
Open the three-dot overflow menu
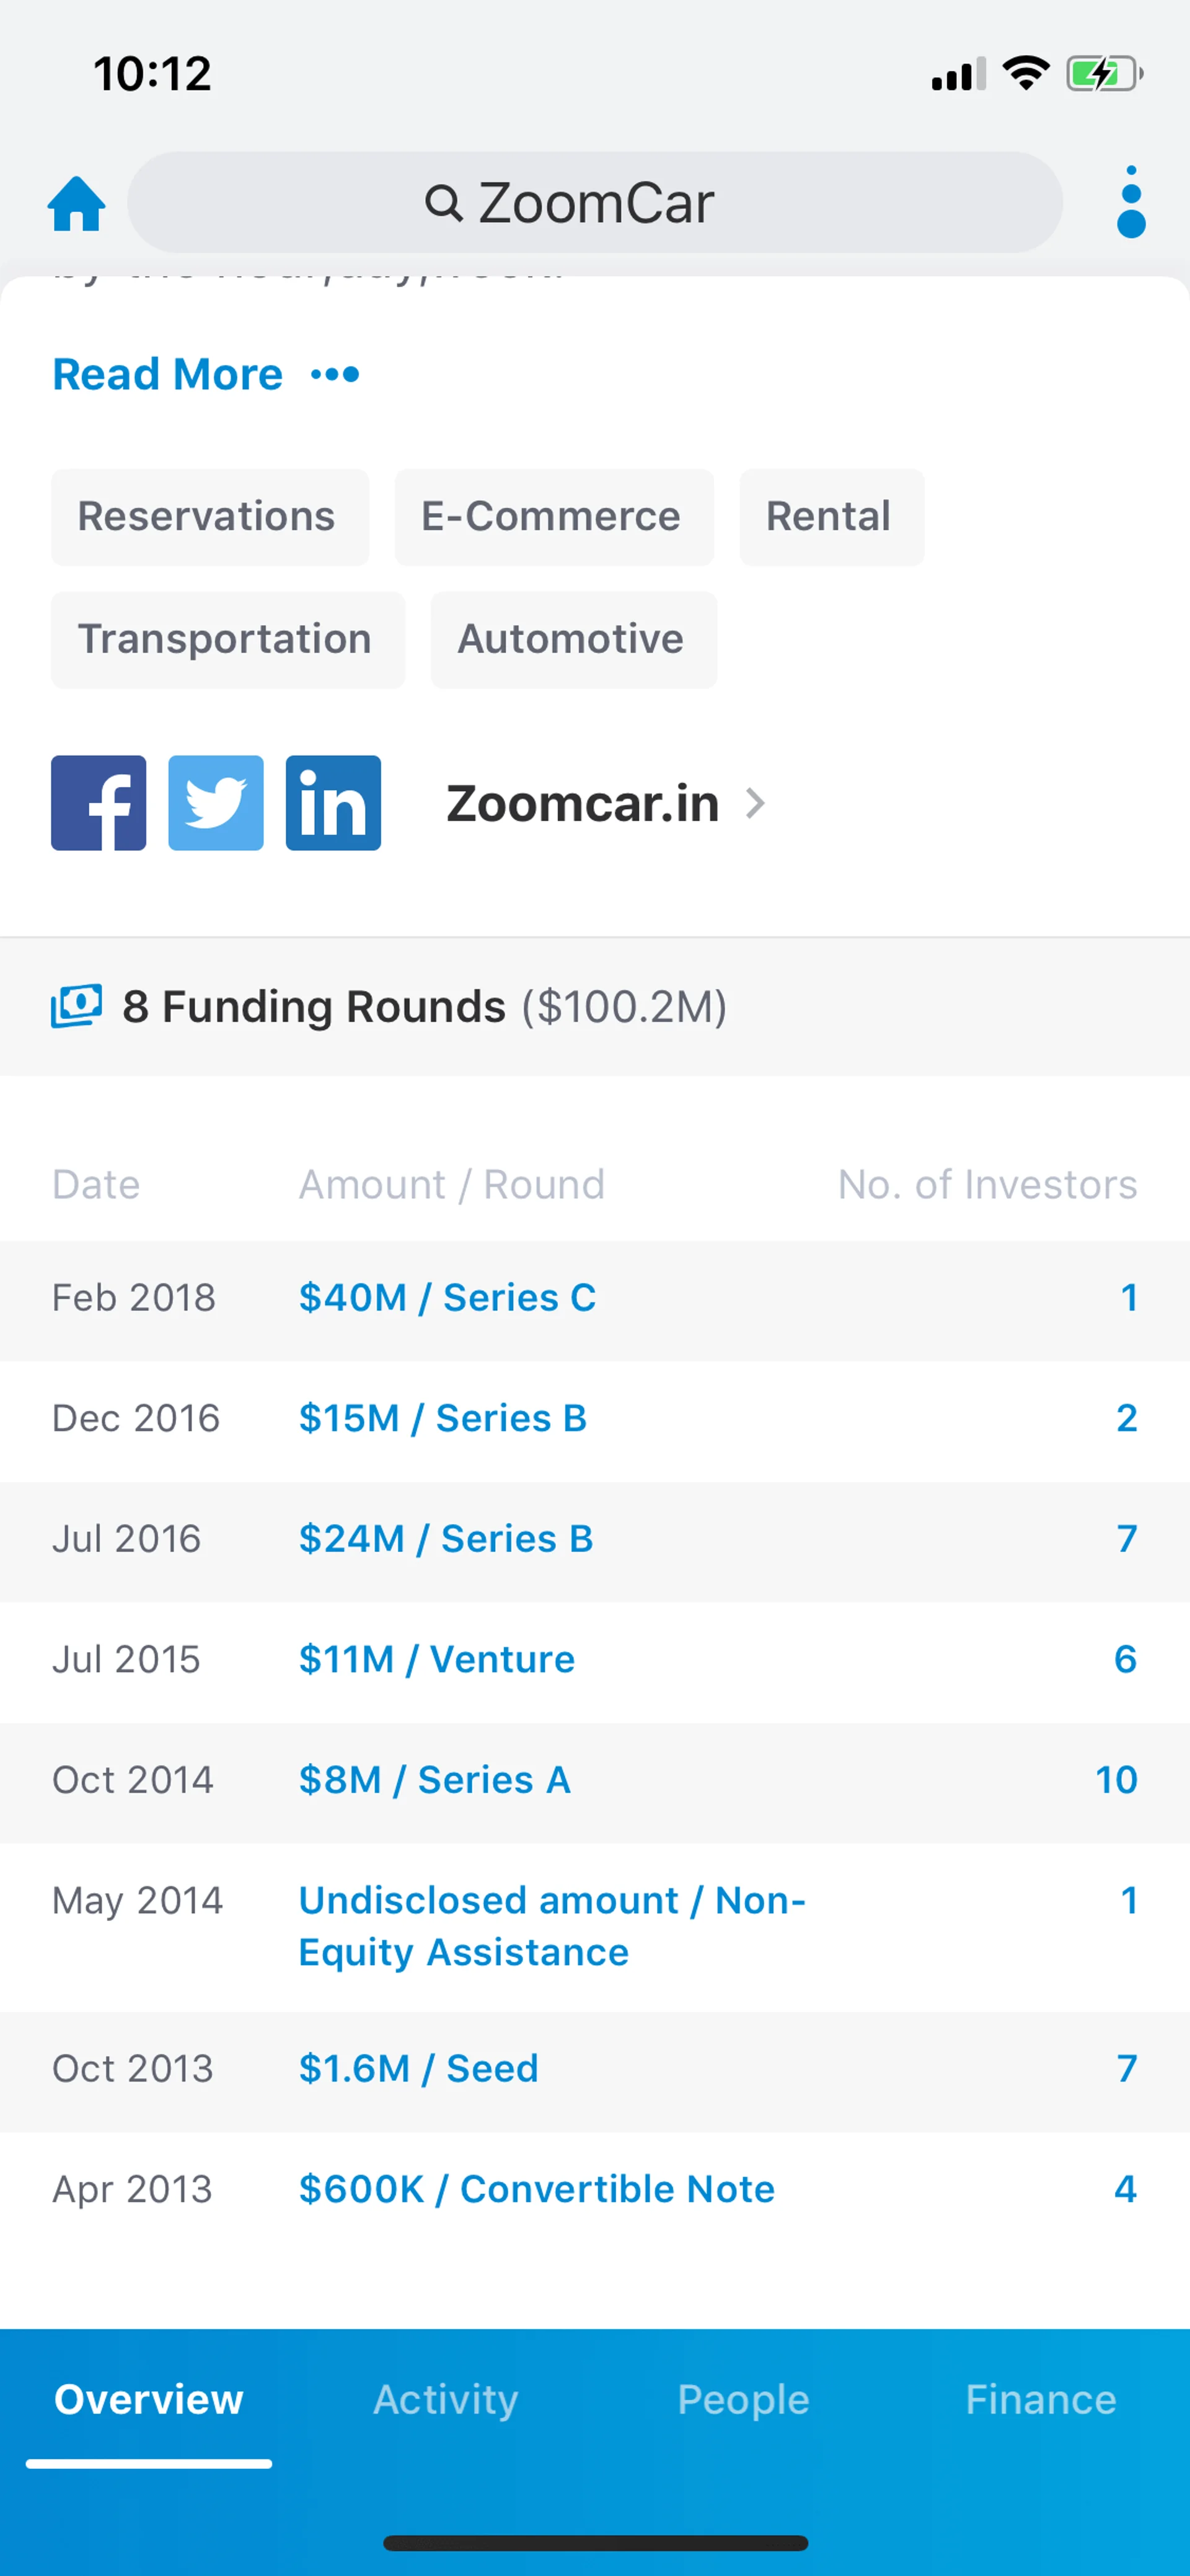1130,202
